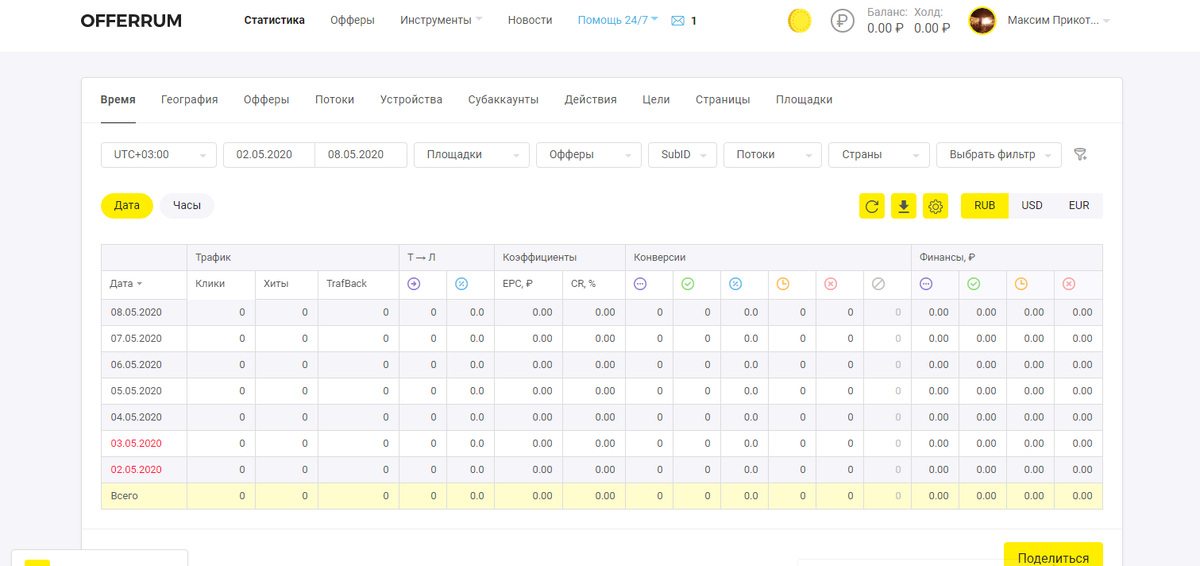Viewport: 1200px width, 566px height.
Task: Click purple dots icon under Конверсии
Action: 640,284
